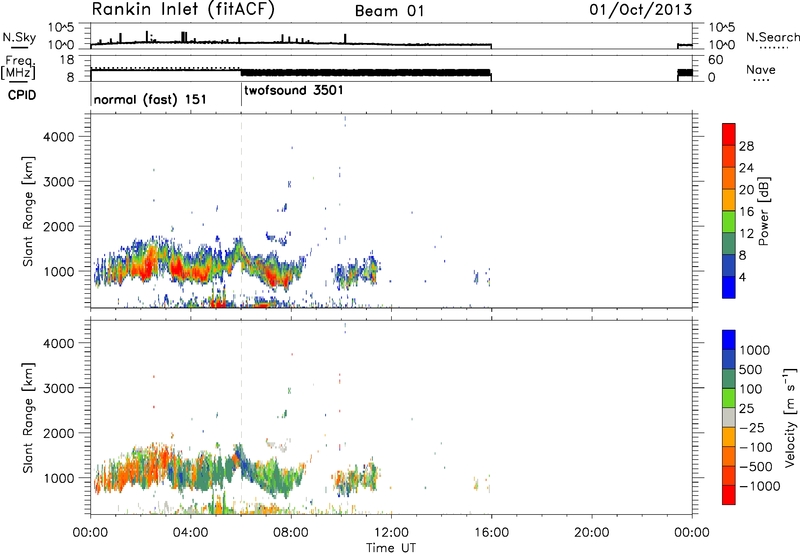Select the 'N.Sky' legend label
The height and width of the screenshot is (554, 800).
[19, 37]
